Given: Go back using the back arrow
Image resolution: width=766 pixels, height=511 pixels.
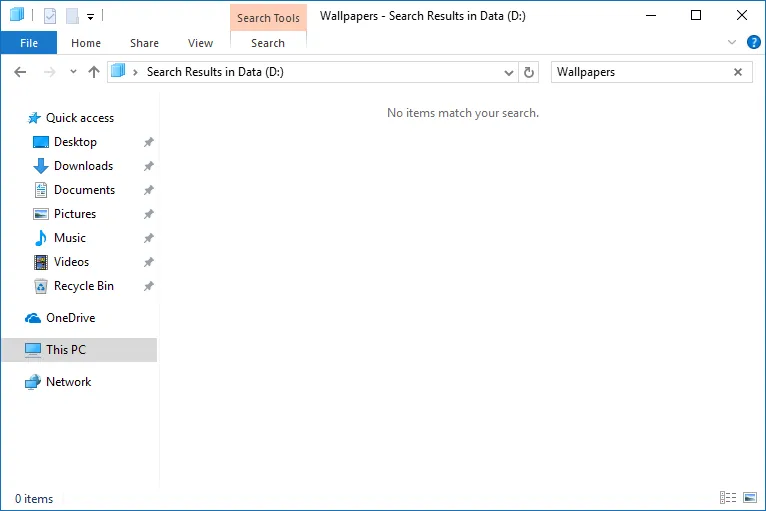Looking at the screenshot, I should (x=20, y=72).
